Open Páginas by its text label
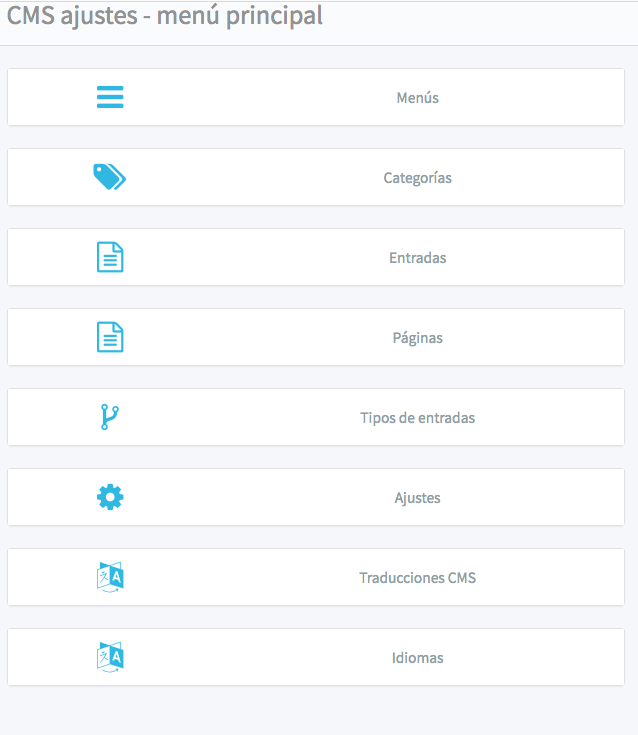Viewport: 638px width, 735px height. (418, 338)
